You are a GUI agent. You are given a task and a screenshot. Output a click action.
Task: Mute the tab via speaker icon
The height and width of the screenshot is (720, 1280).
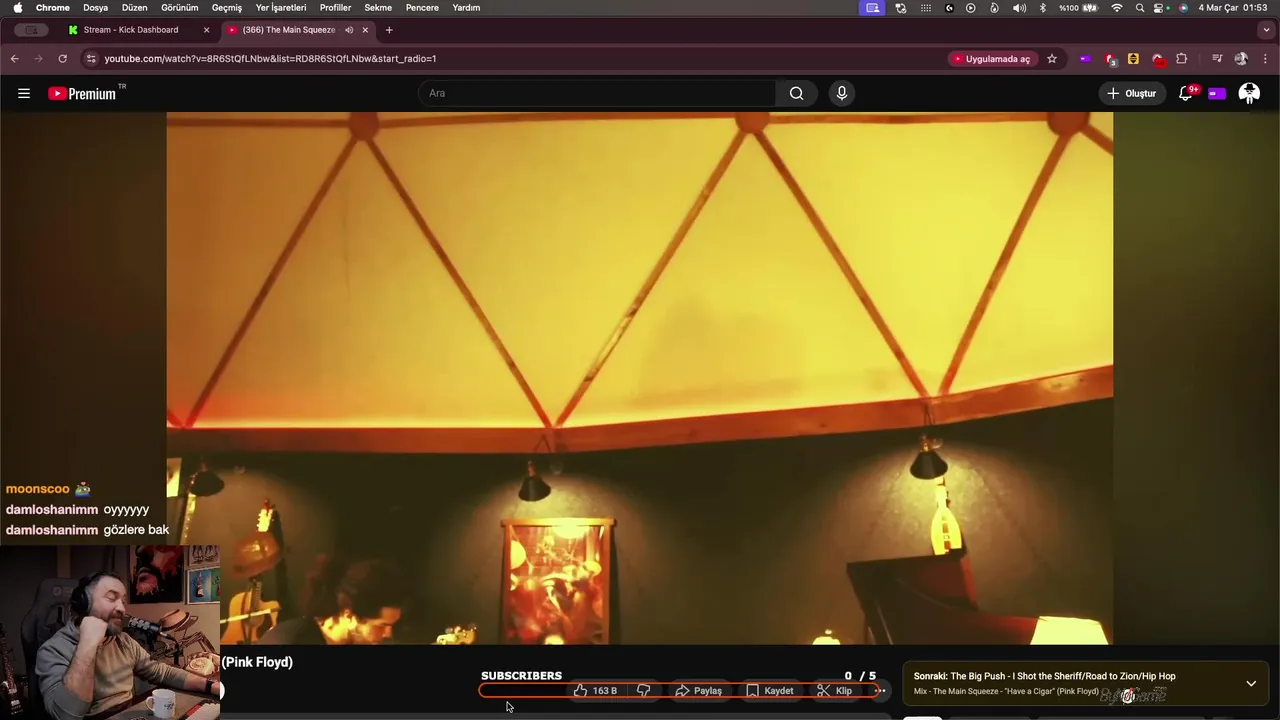(349, 30)
